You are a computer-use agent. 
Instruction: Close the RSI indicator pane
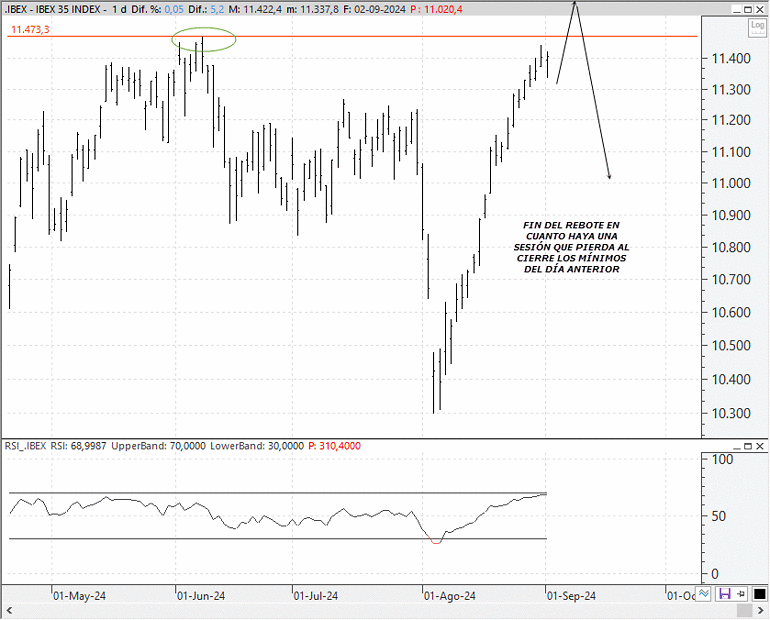760,446
